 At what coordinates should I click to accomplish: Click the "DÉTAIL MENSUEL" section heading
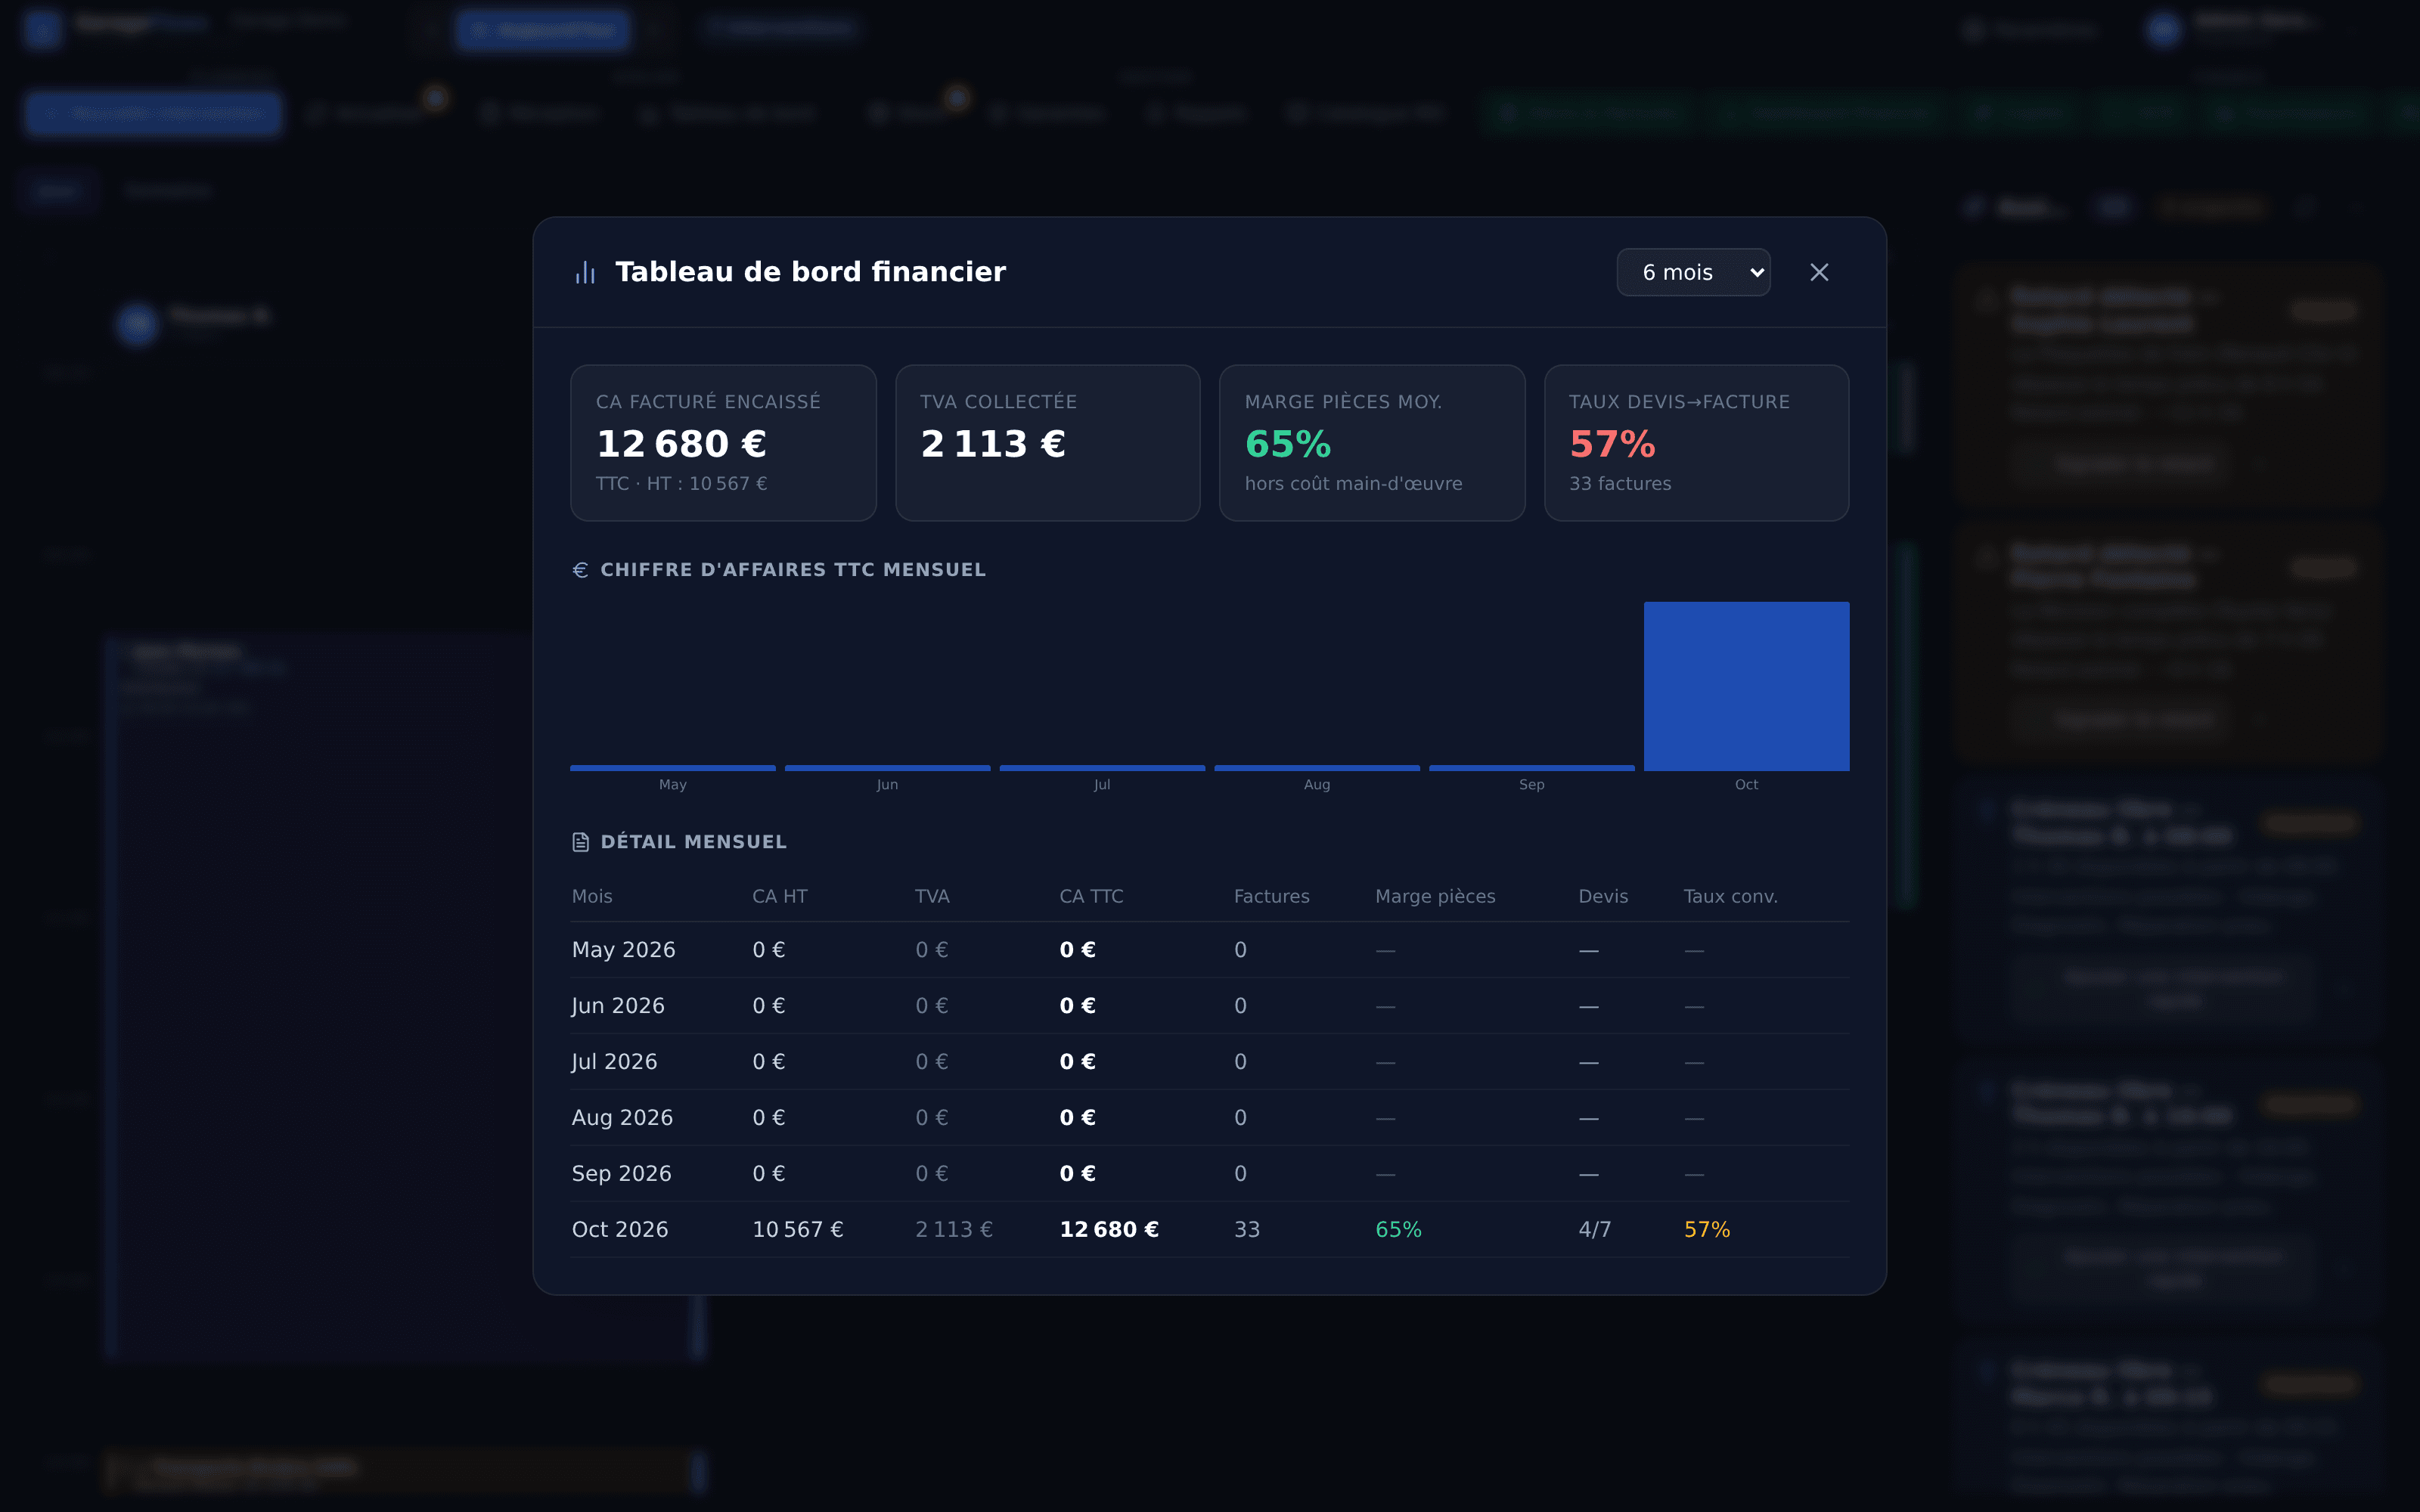[x=693, y=842]
